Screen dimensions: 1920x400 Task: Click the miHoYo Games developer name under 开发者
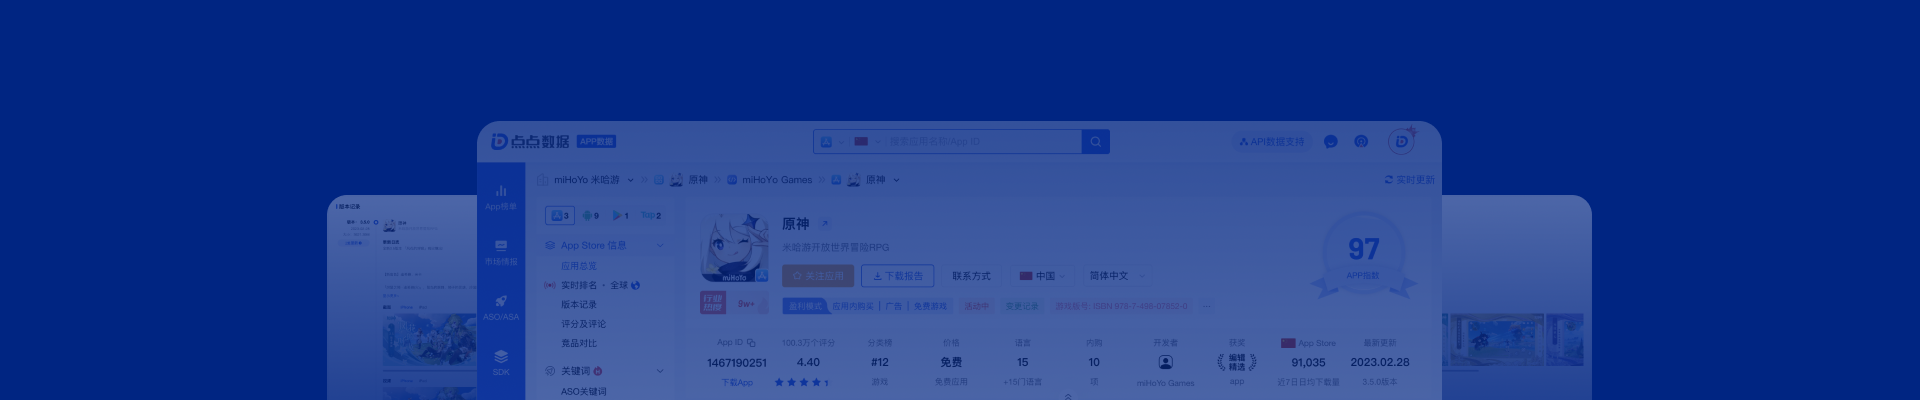[1166, 383]
